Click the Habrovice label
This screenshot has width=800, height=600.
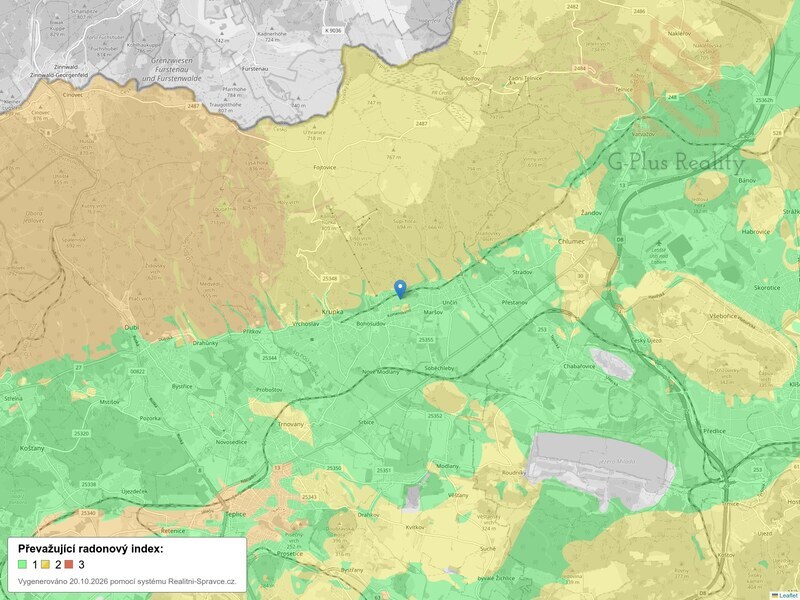coord(756,232)
